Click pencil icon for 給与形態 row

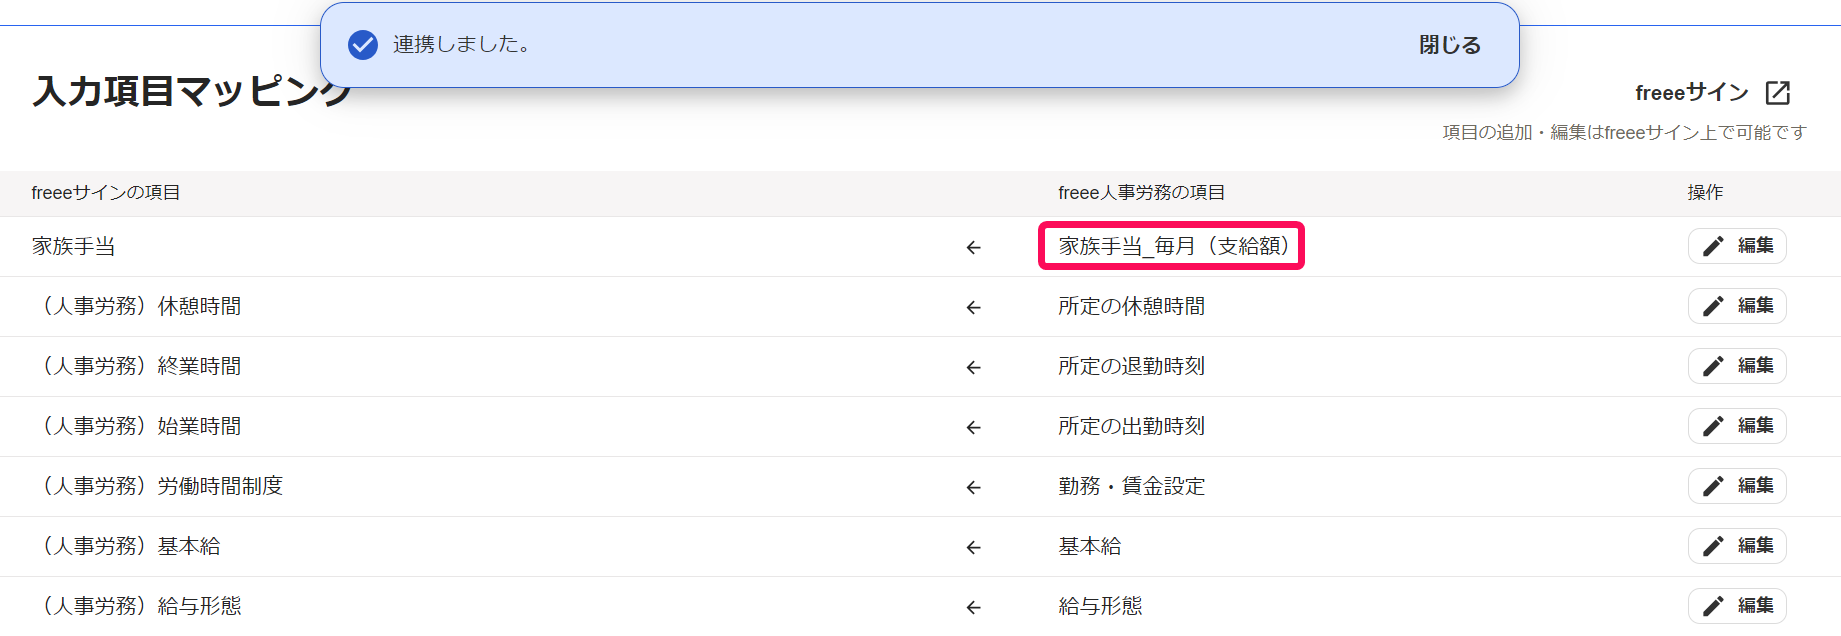coord(1713,606)
